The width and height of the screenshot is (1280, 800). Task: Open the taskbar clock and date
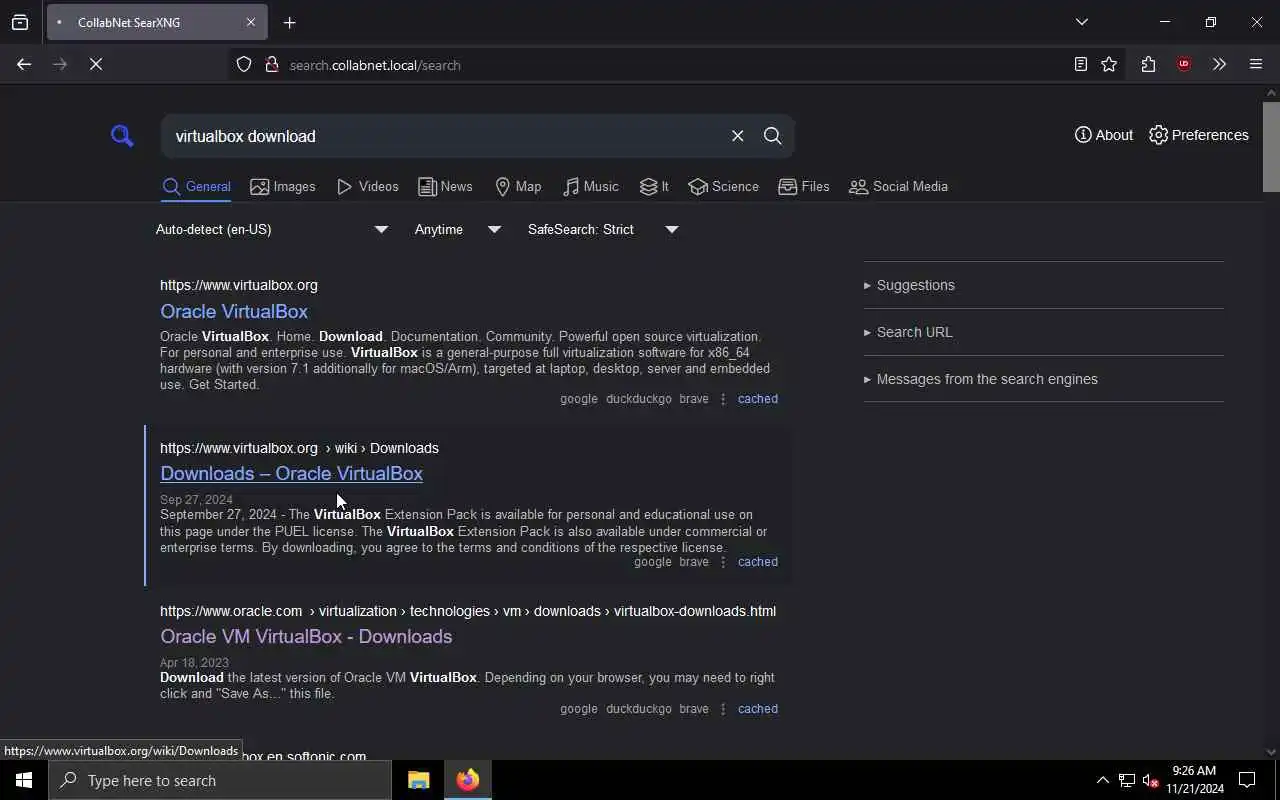[x=1195, y=780]
